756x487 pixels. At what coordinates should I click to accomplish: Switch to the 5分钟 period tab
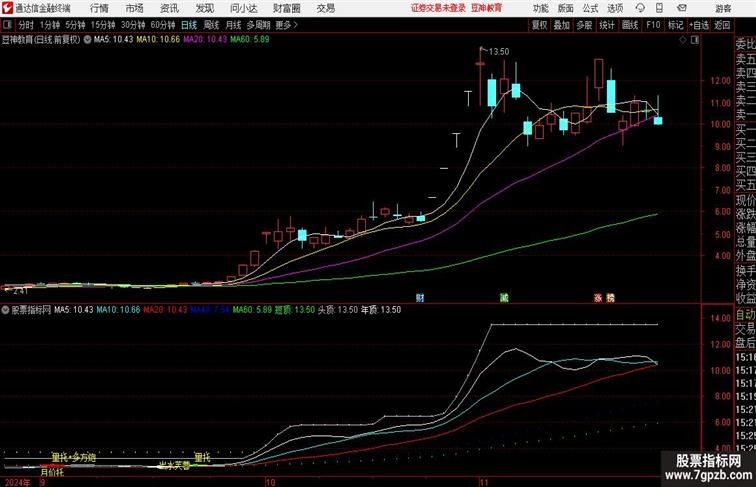pos(75,25)
